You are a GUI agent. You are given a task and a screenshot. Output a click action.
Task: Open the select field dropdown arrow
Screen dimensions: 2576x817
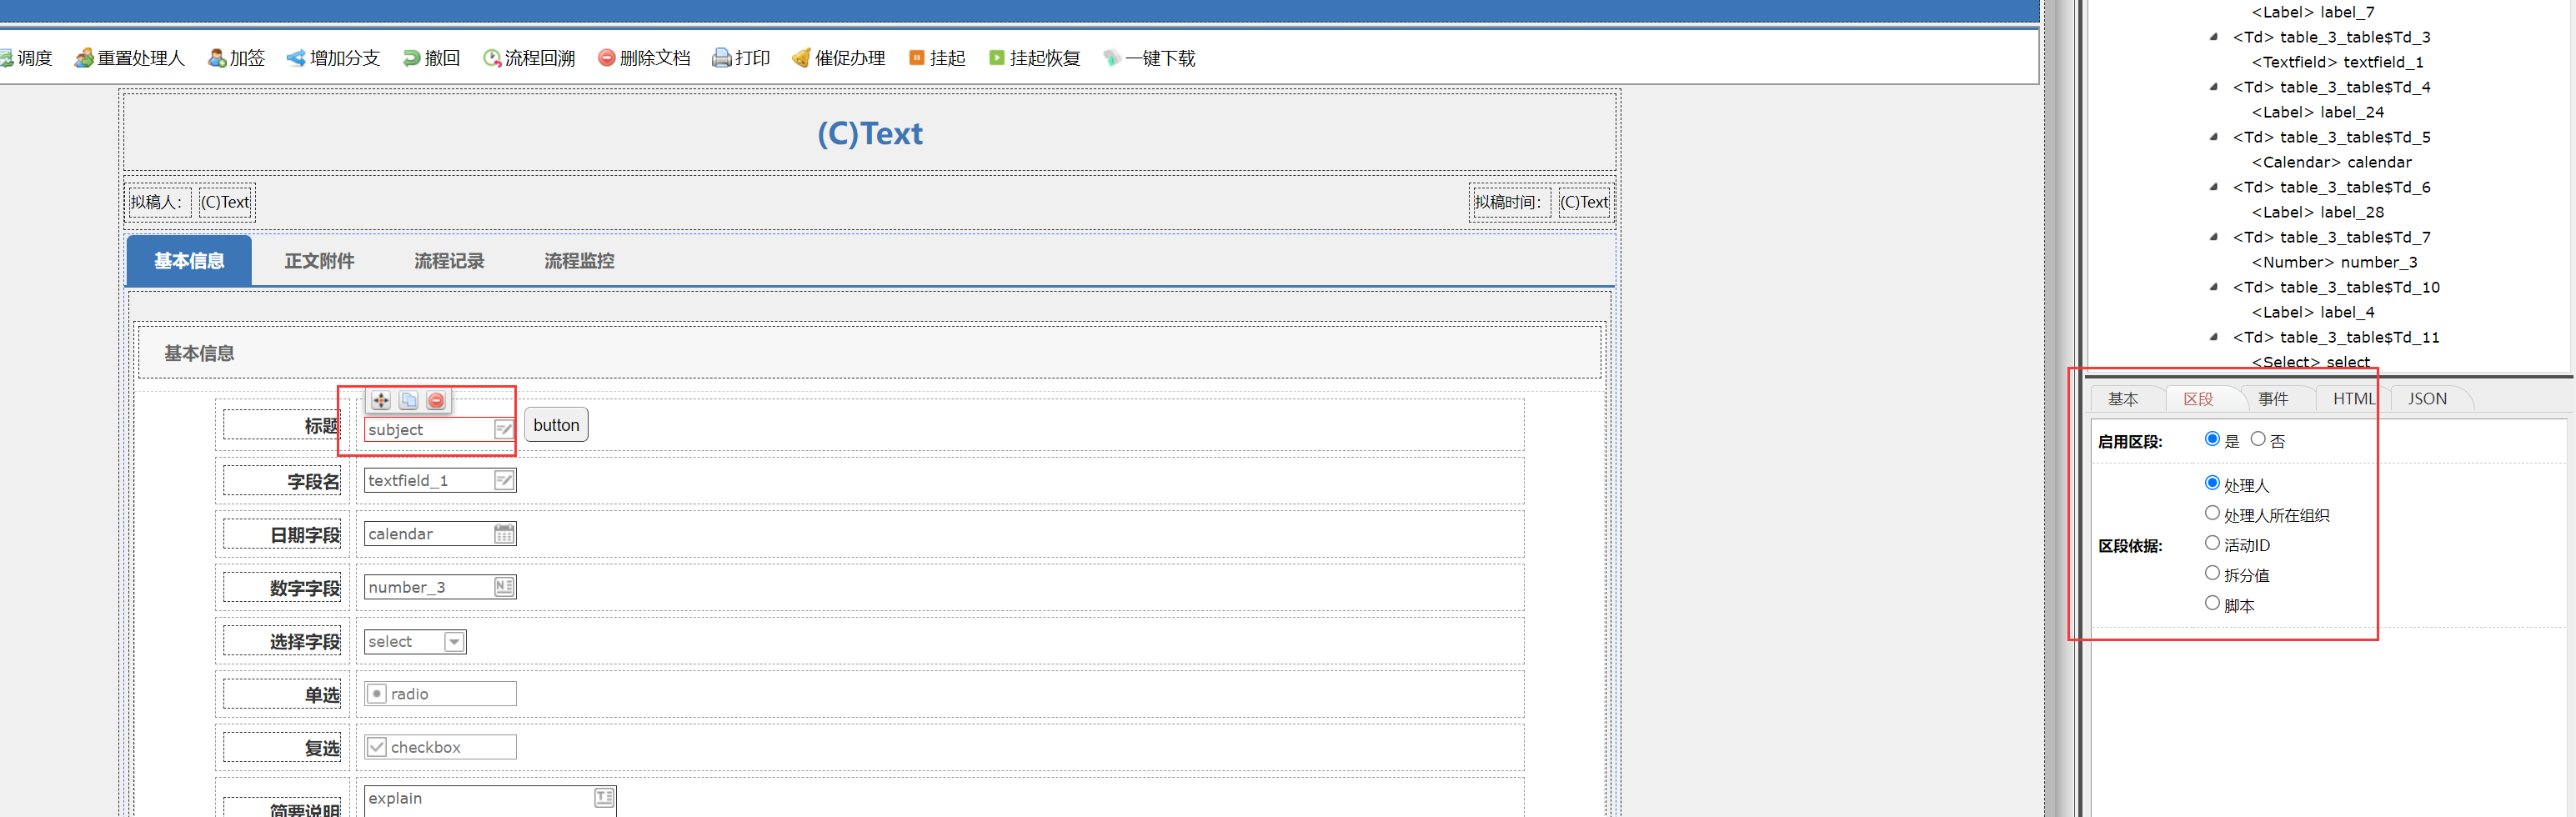[x=454, y=642]
